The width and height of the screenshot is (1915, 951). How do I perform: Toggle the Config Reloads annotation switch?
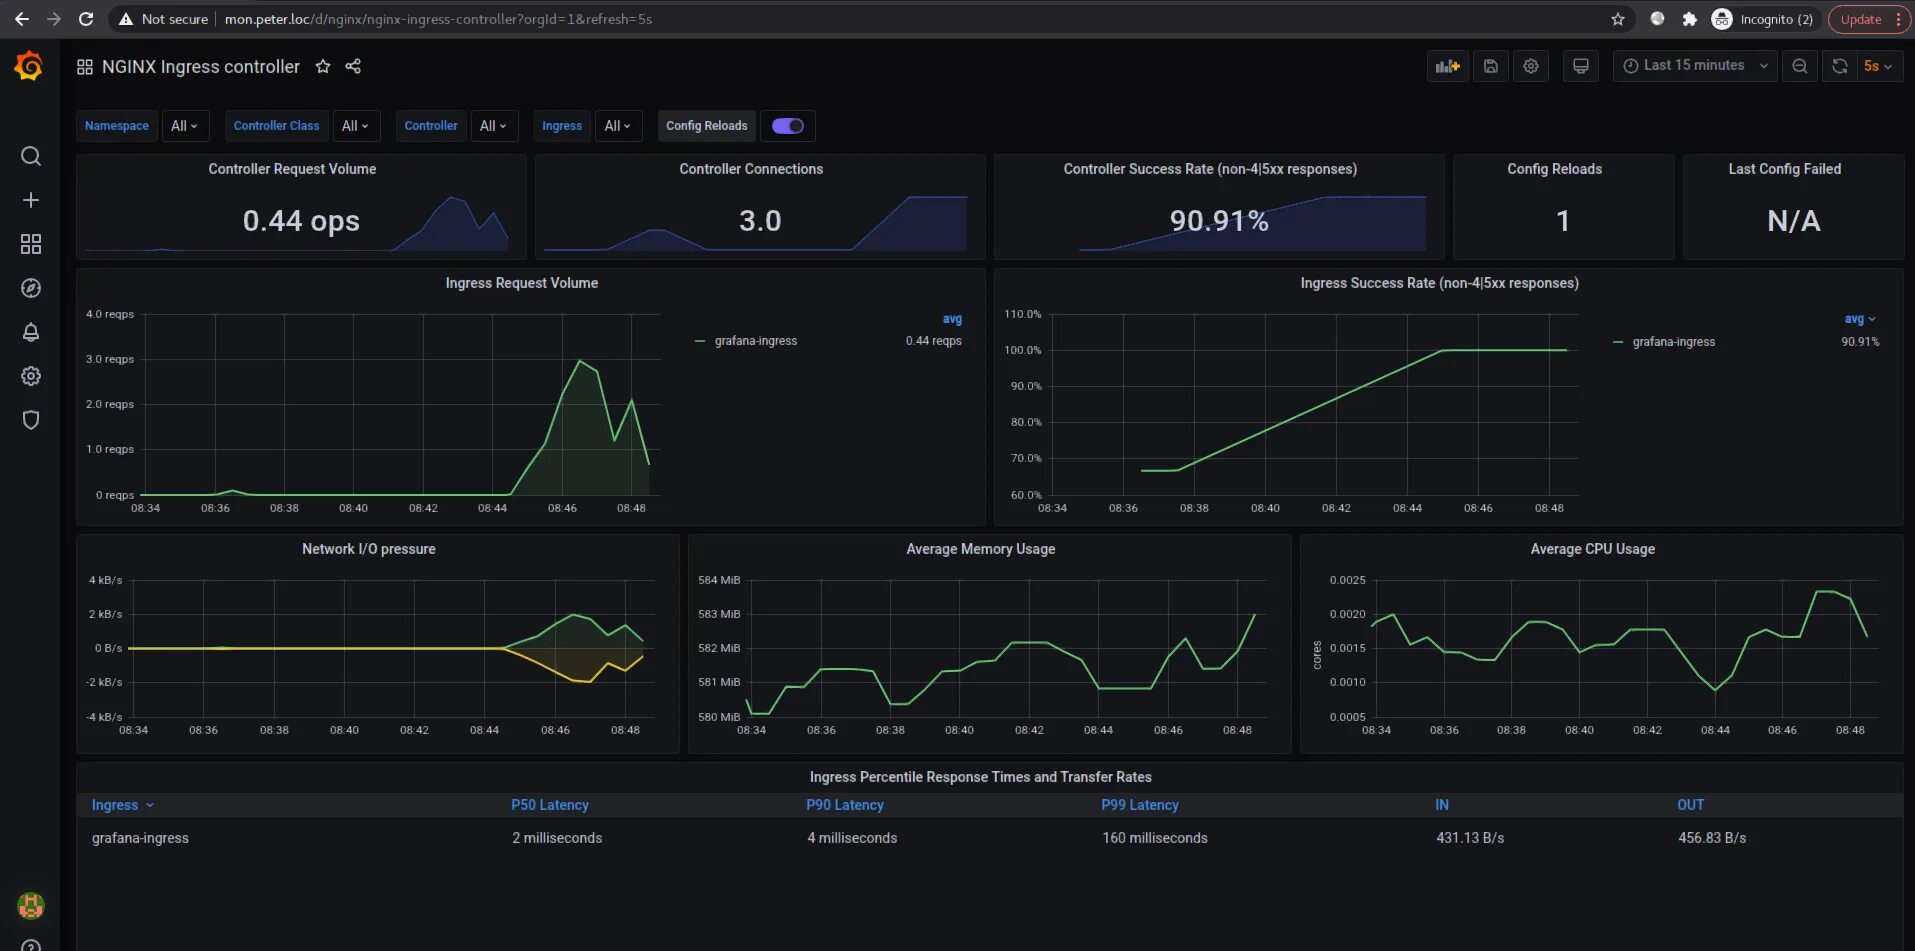788,126
